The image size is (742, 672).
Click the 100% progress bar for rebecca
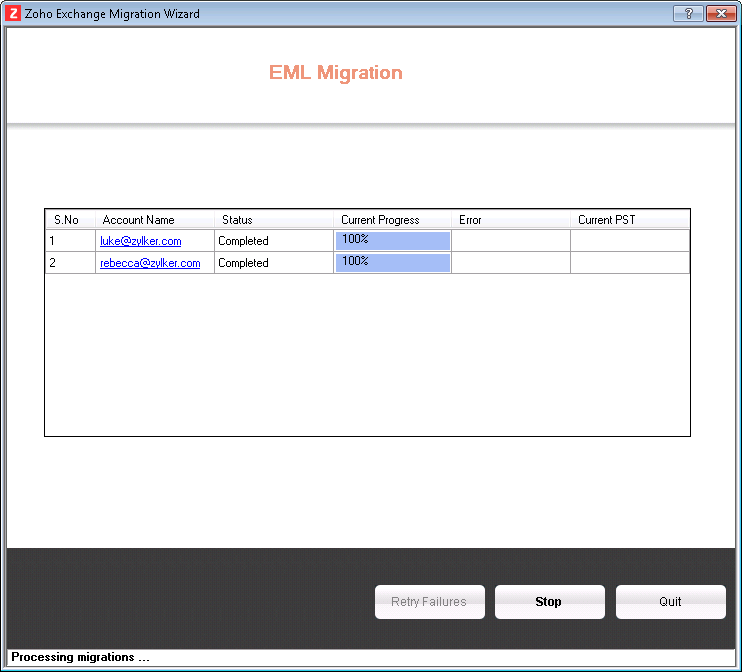point(392,262)
